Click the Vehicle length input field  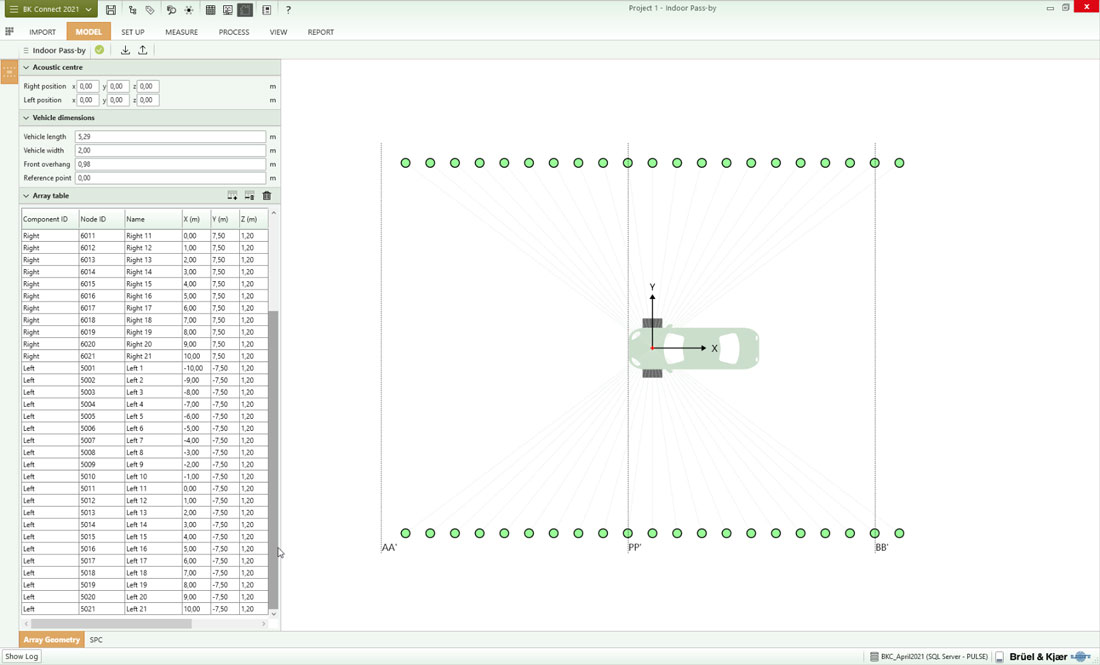[170, 137]
